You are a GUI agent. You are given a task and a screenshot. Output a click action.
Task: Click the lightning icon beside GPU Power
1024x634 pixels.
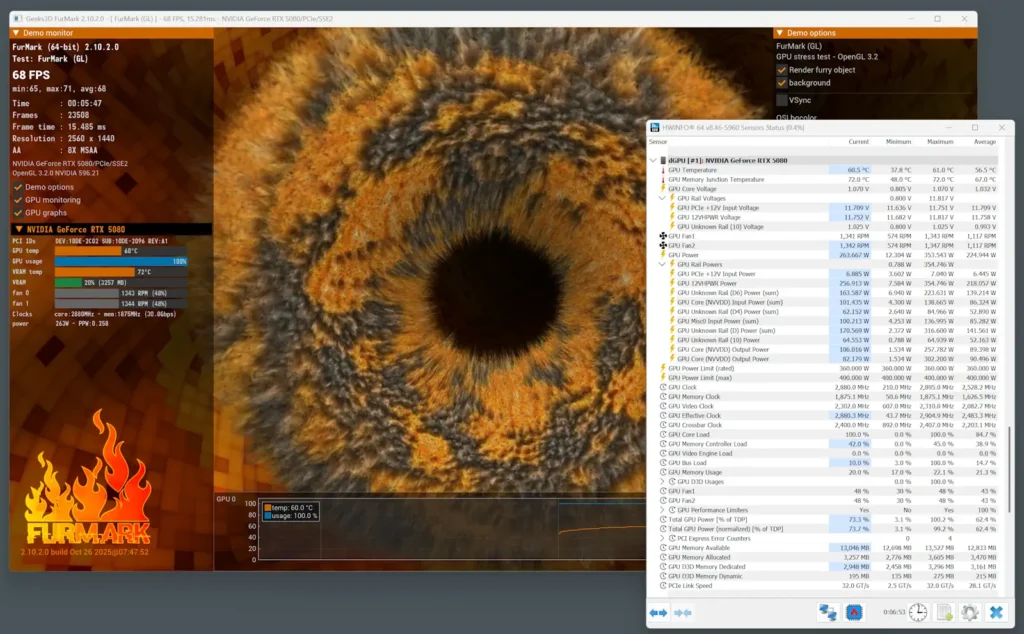[663, 255]
